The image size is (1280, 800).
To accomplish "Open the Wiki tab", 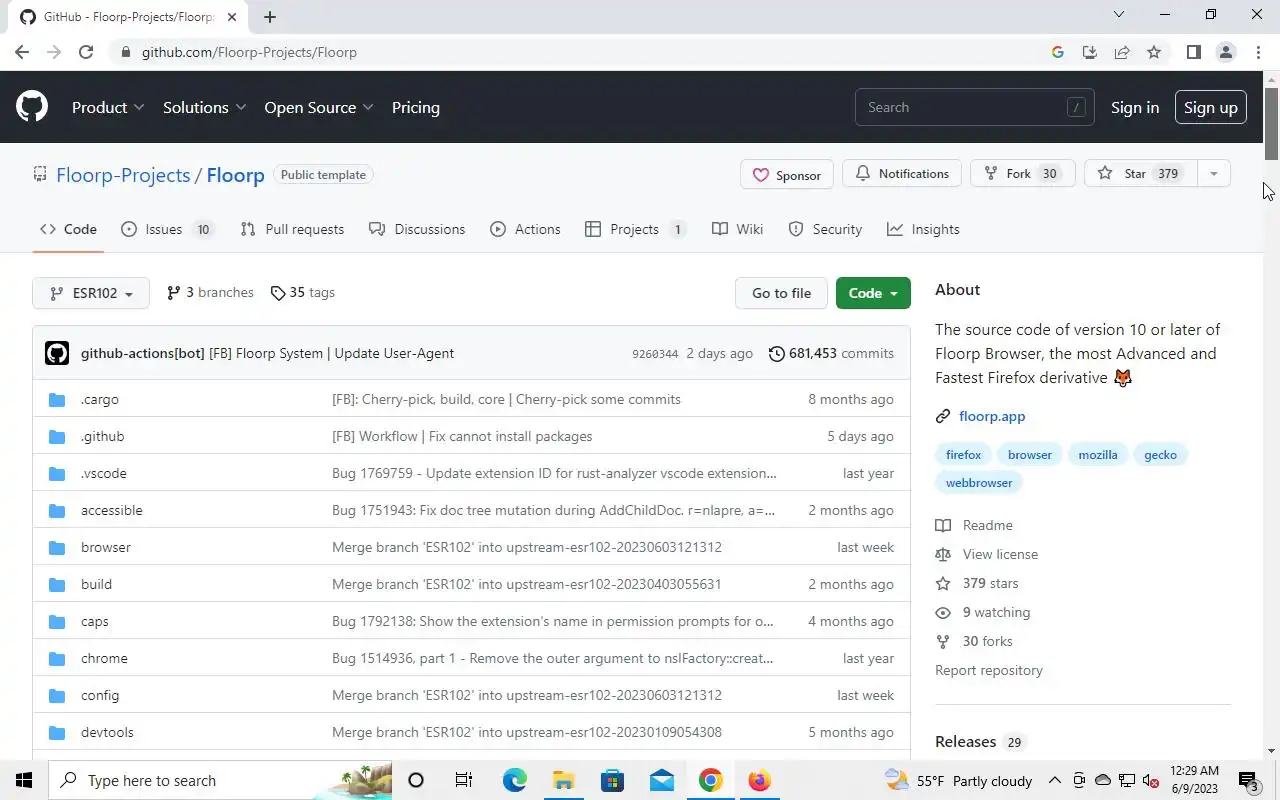I will (x=737, y=229).
